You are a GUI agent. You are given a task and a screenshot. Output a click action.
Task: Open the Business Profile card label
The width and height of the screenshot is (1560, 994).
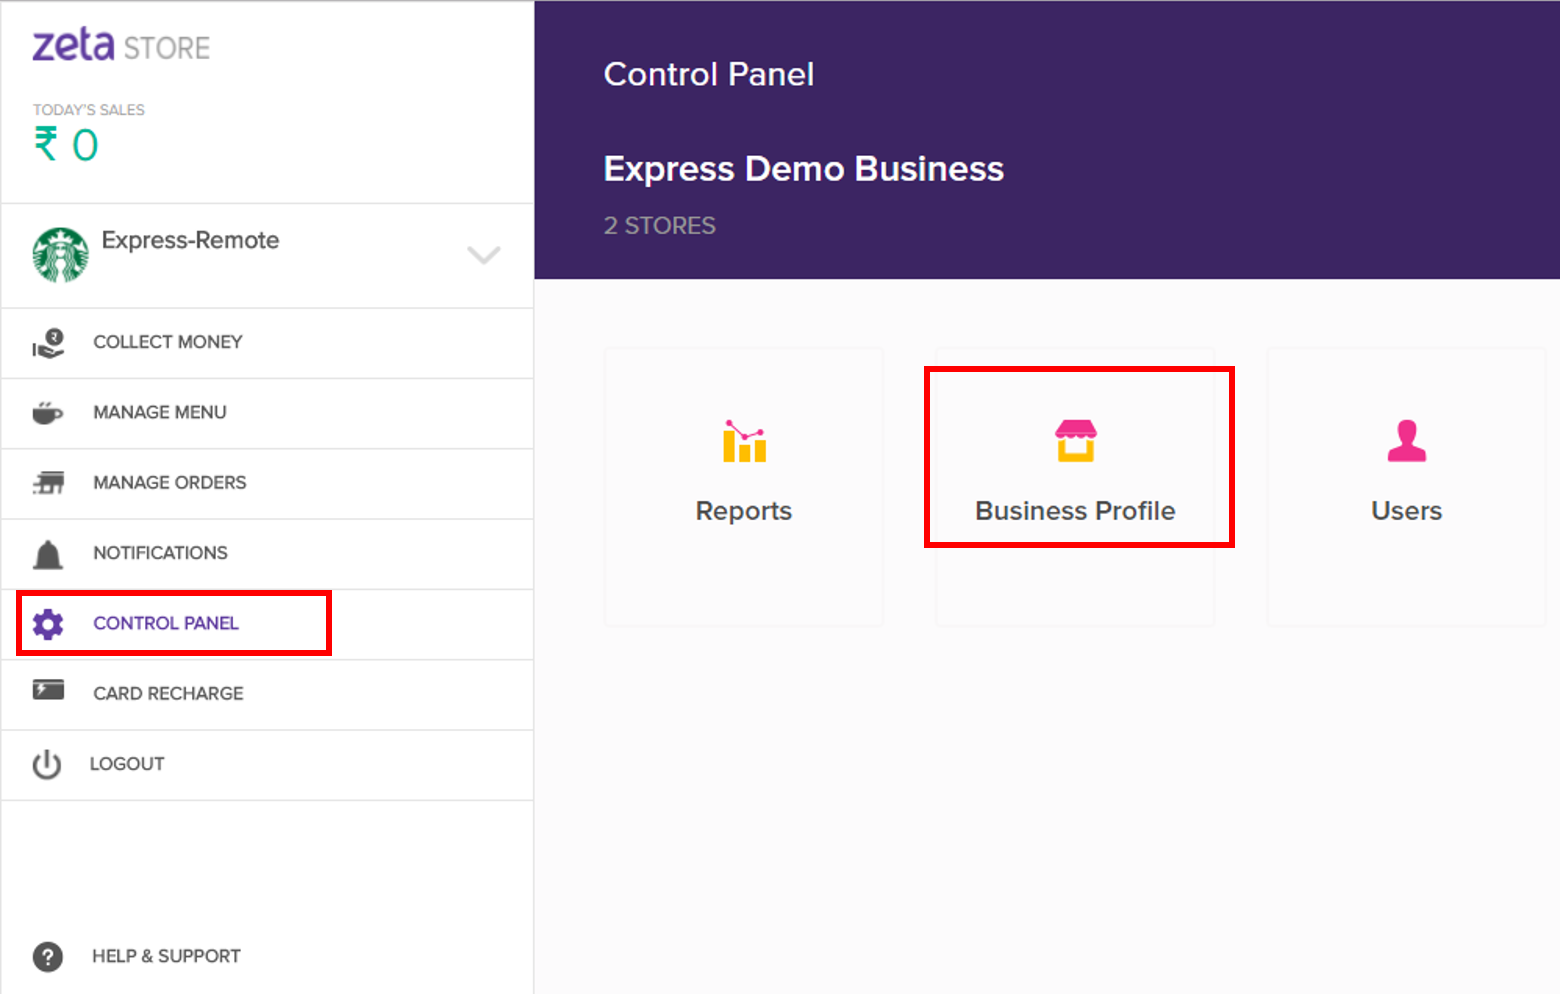[1075, 511]
